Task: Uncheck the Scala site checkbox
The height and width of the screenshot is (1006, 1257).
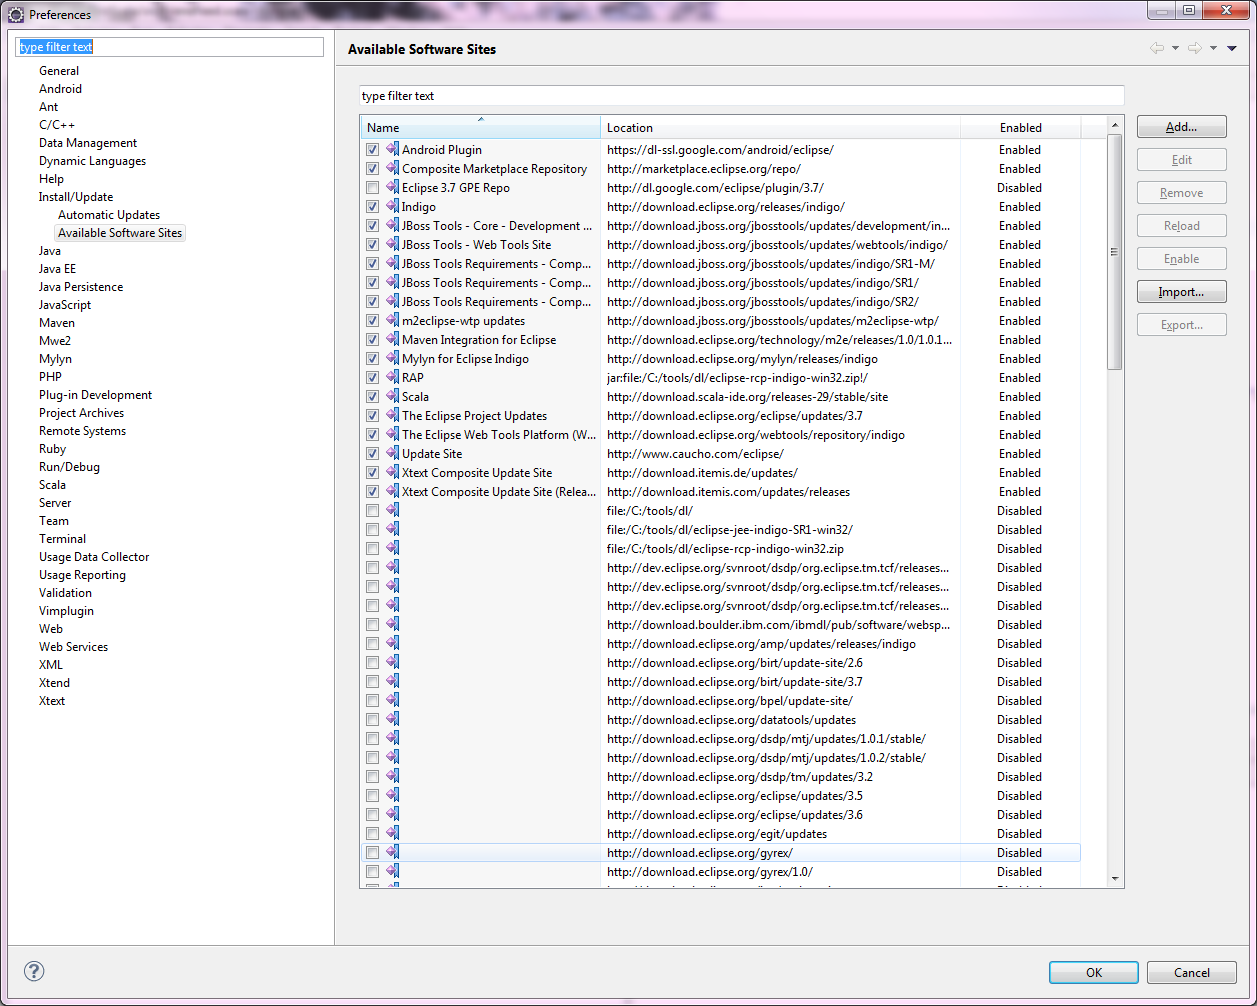Action: 372,396
